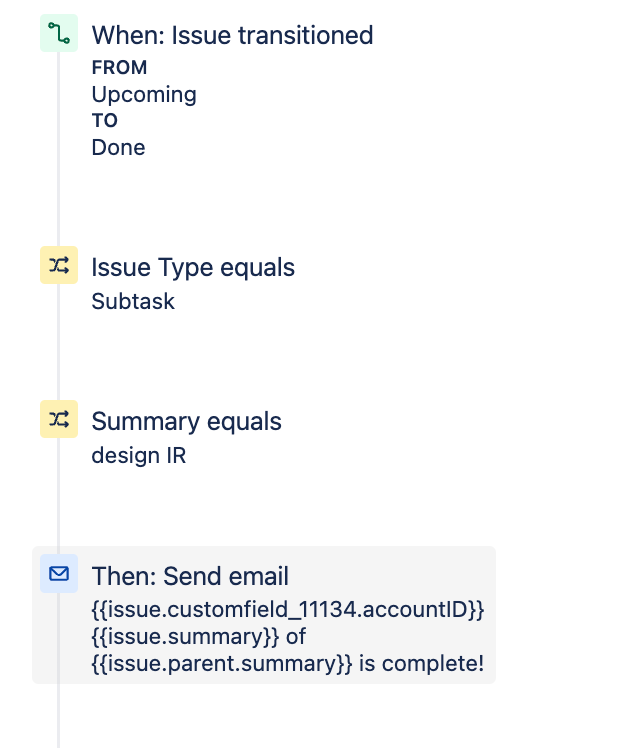Click the rule line below Send email
The height and width of the screenshot is (748, 640).
point(58,716)
